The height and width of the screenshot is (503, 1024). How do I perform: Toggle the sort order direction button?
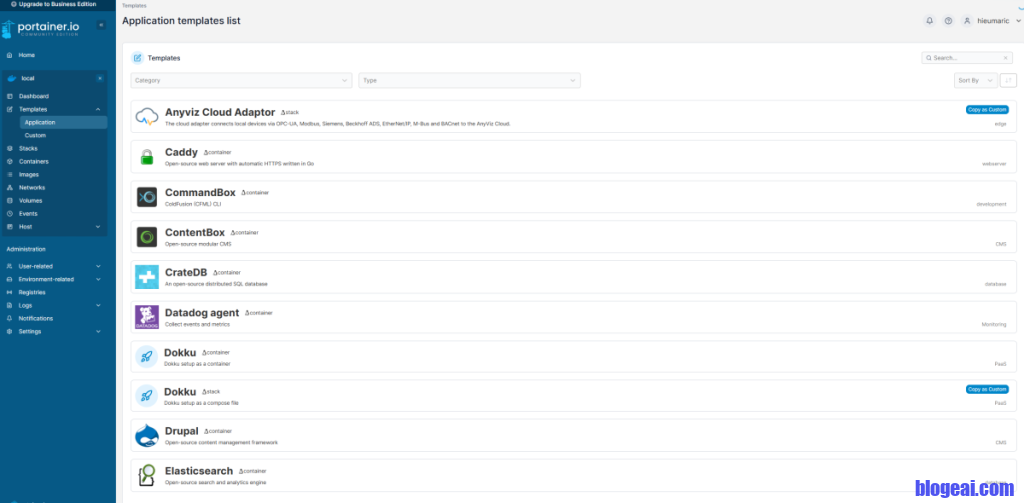[x=1009, y=80]
